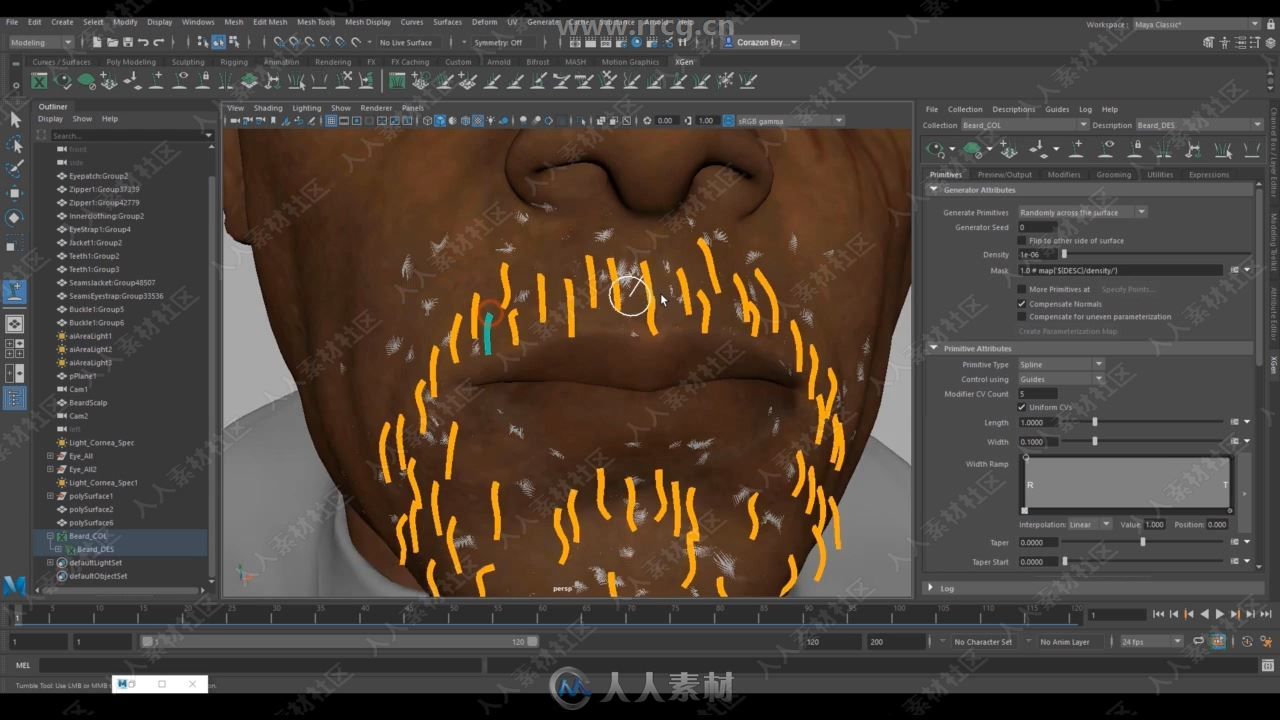Adjust the Taper slider handle

[1142, 542]
